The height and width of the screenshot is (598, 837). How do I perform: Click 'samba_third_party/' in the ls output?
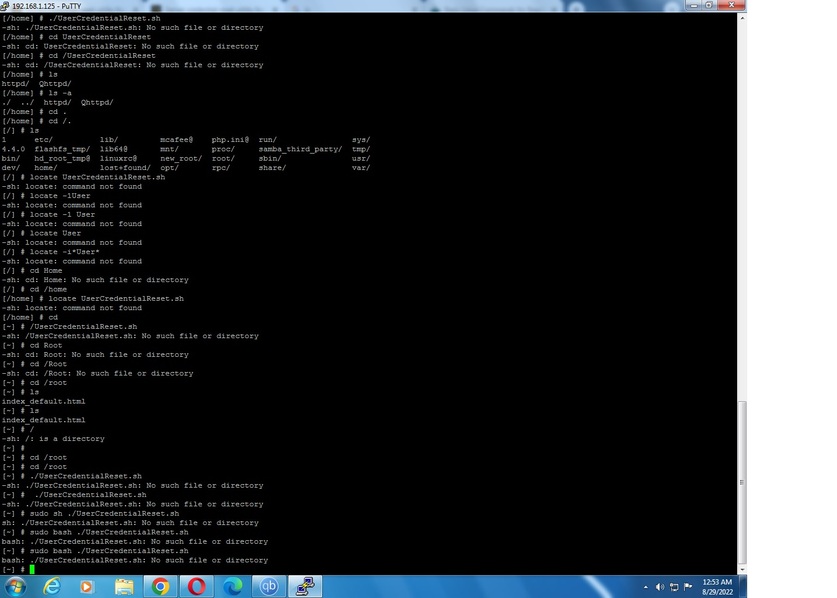click(x=300, y=149)
